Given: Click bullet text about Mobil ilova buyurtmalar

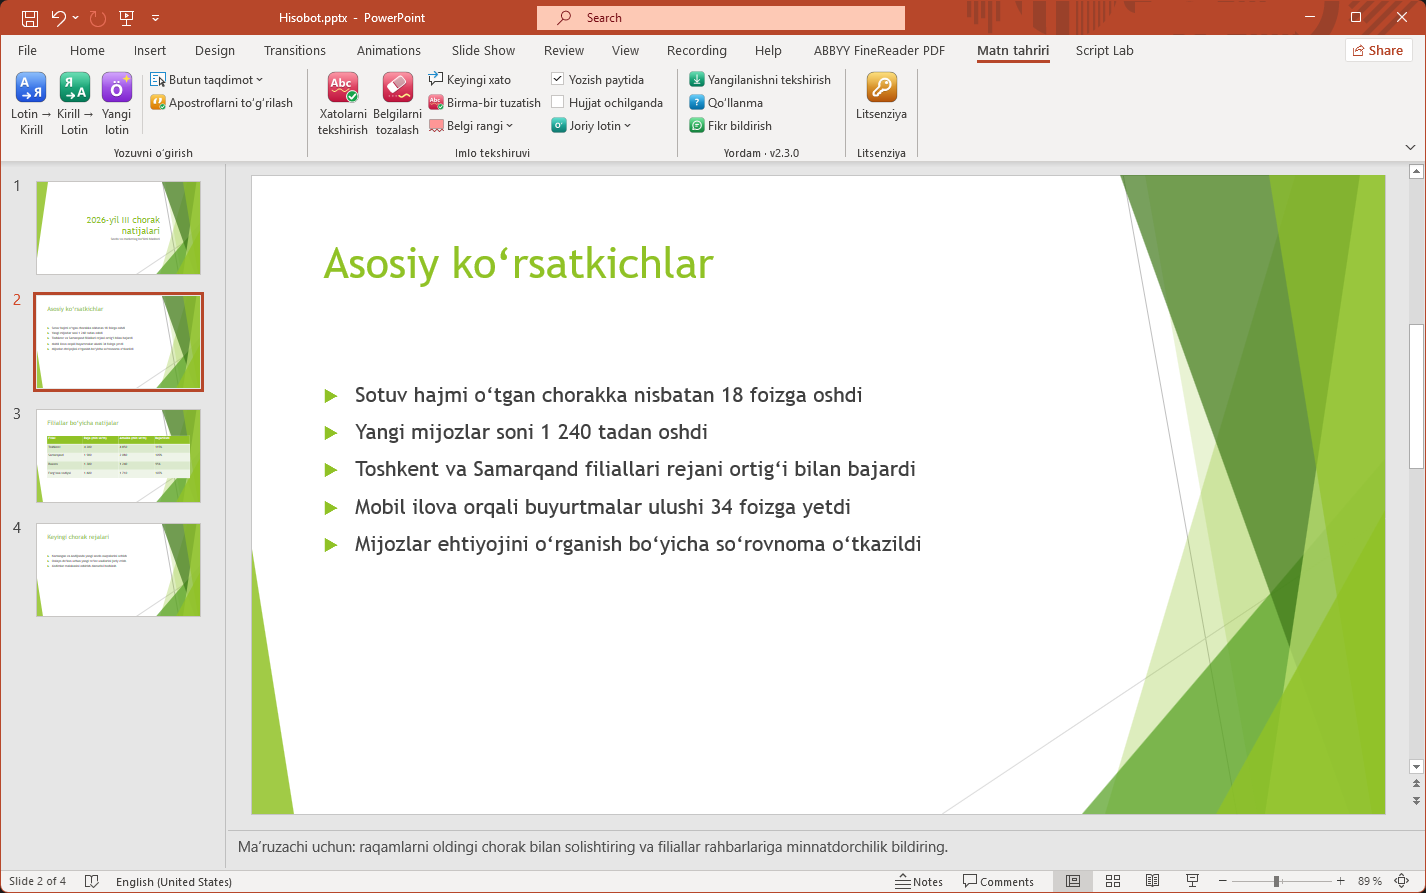Looking at the screenshot, I should (x=603, y=507).
